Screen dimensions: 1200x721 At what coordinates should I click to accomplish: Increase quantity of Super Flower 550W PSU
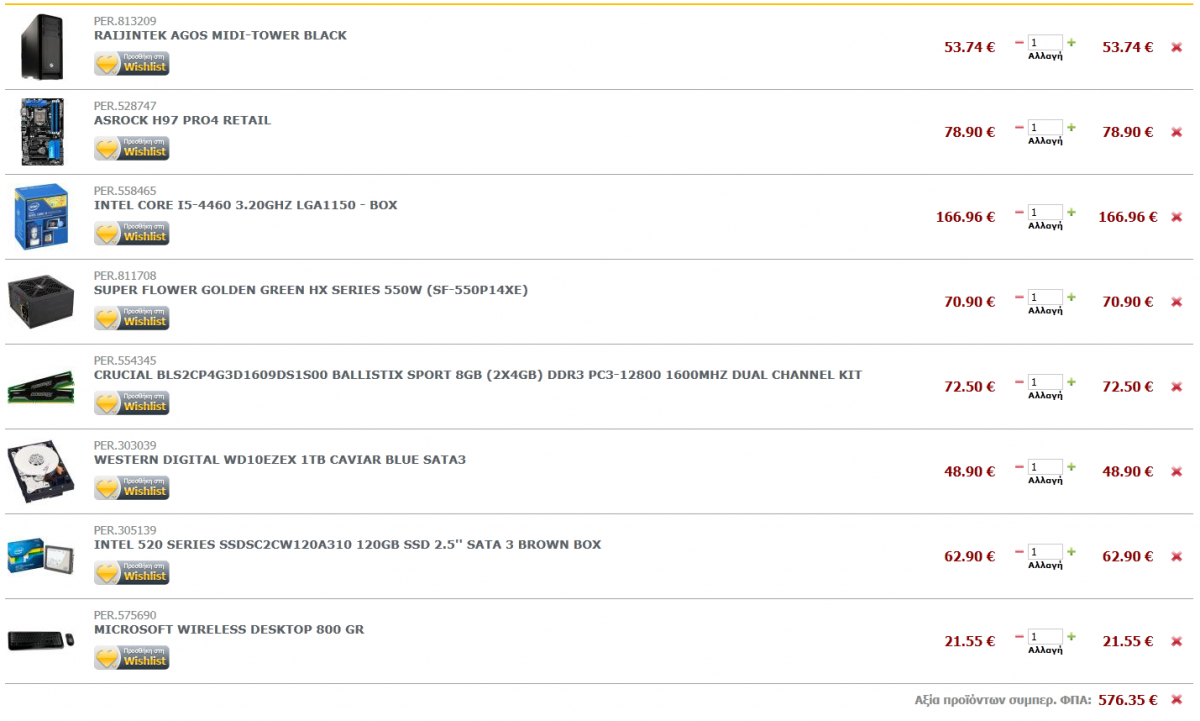coord(1071,297)
